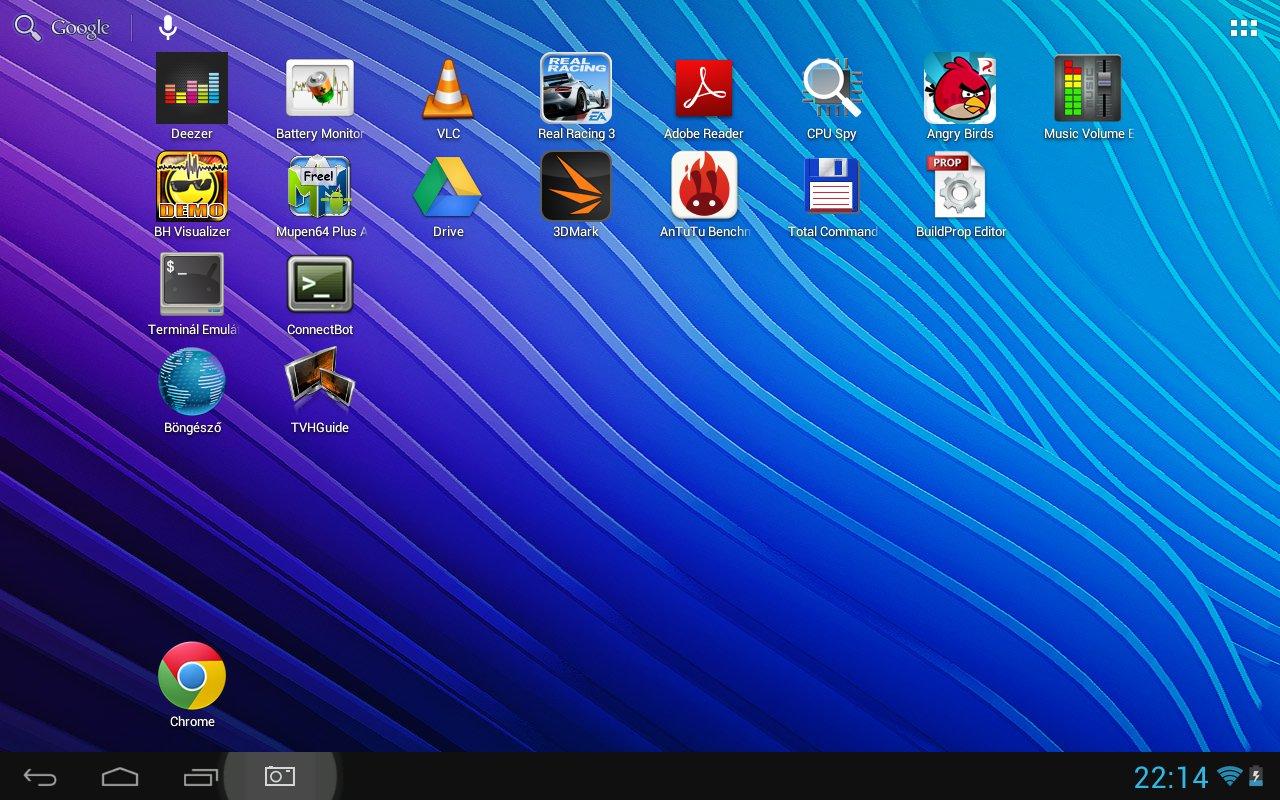
Task: Launch the 3DMark benchmark
Action: point(576,194)
